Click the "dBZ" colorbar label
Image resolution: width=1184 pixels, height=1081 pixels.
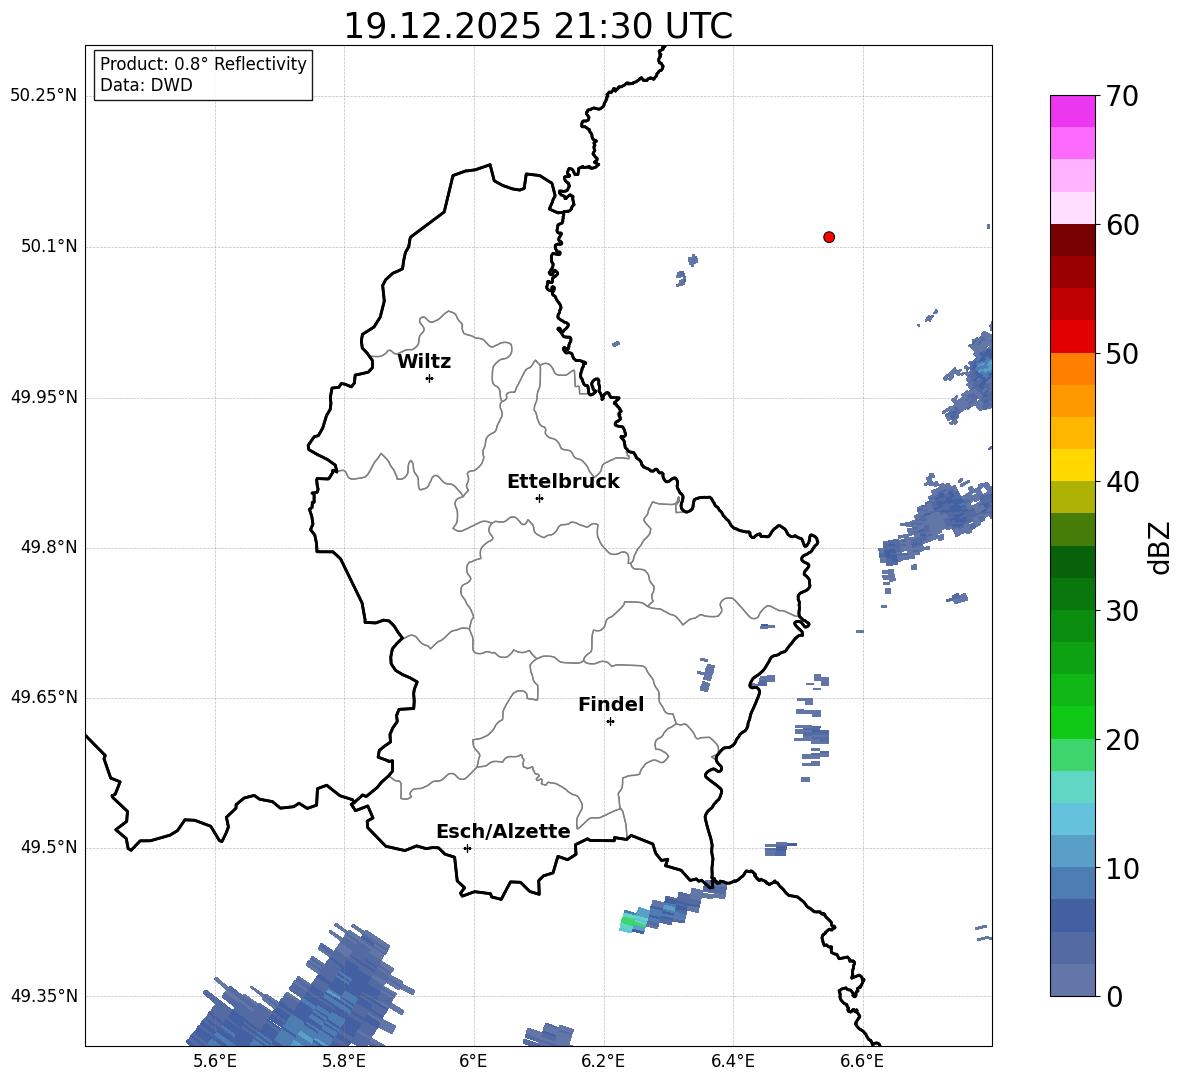tap(1161, 548)
